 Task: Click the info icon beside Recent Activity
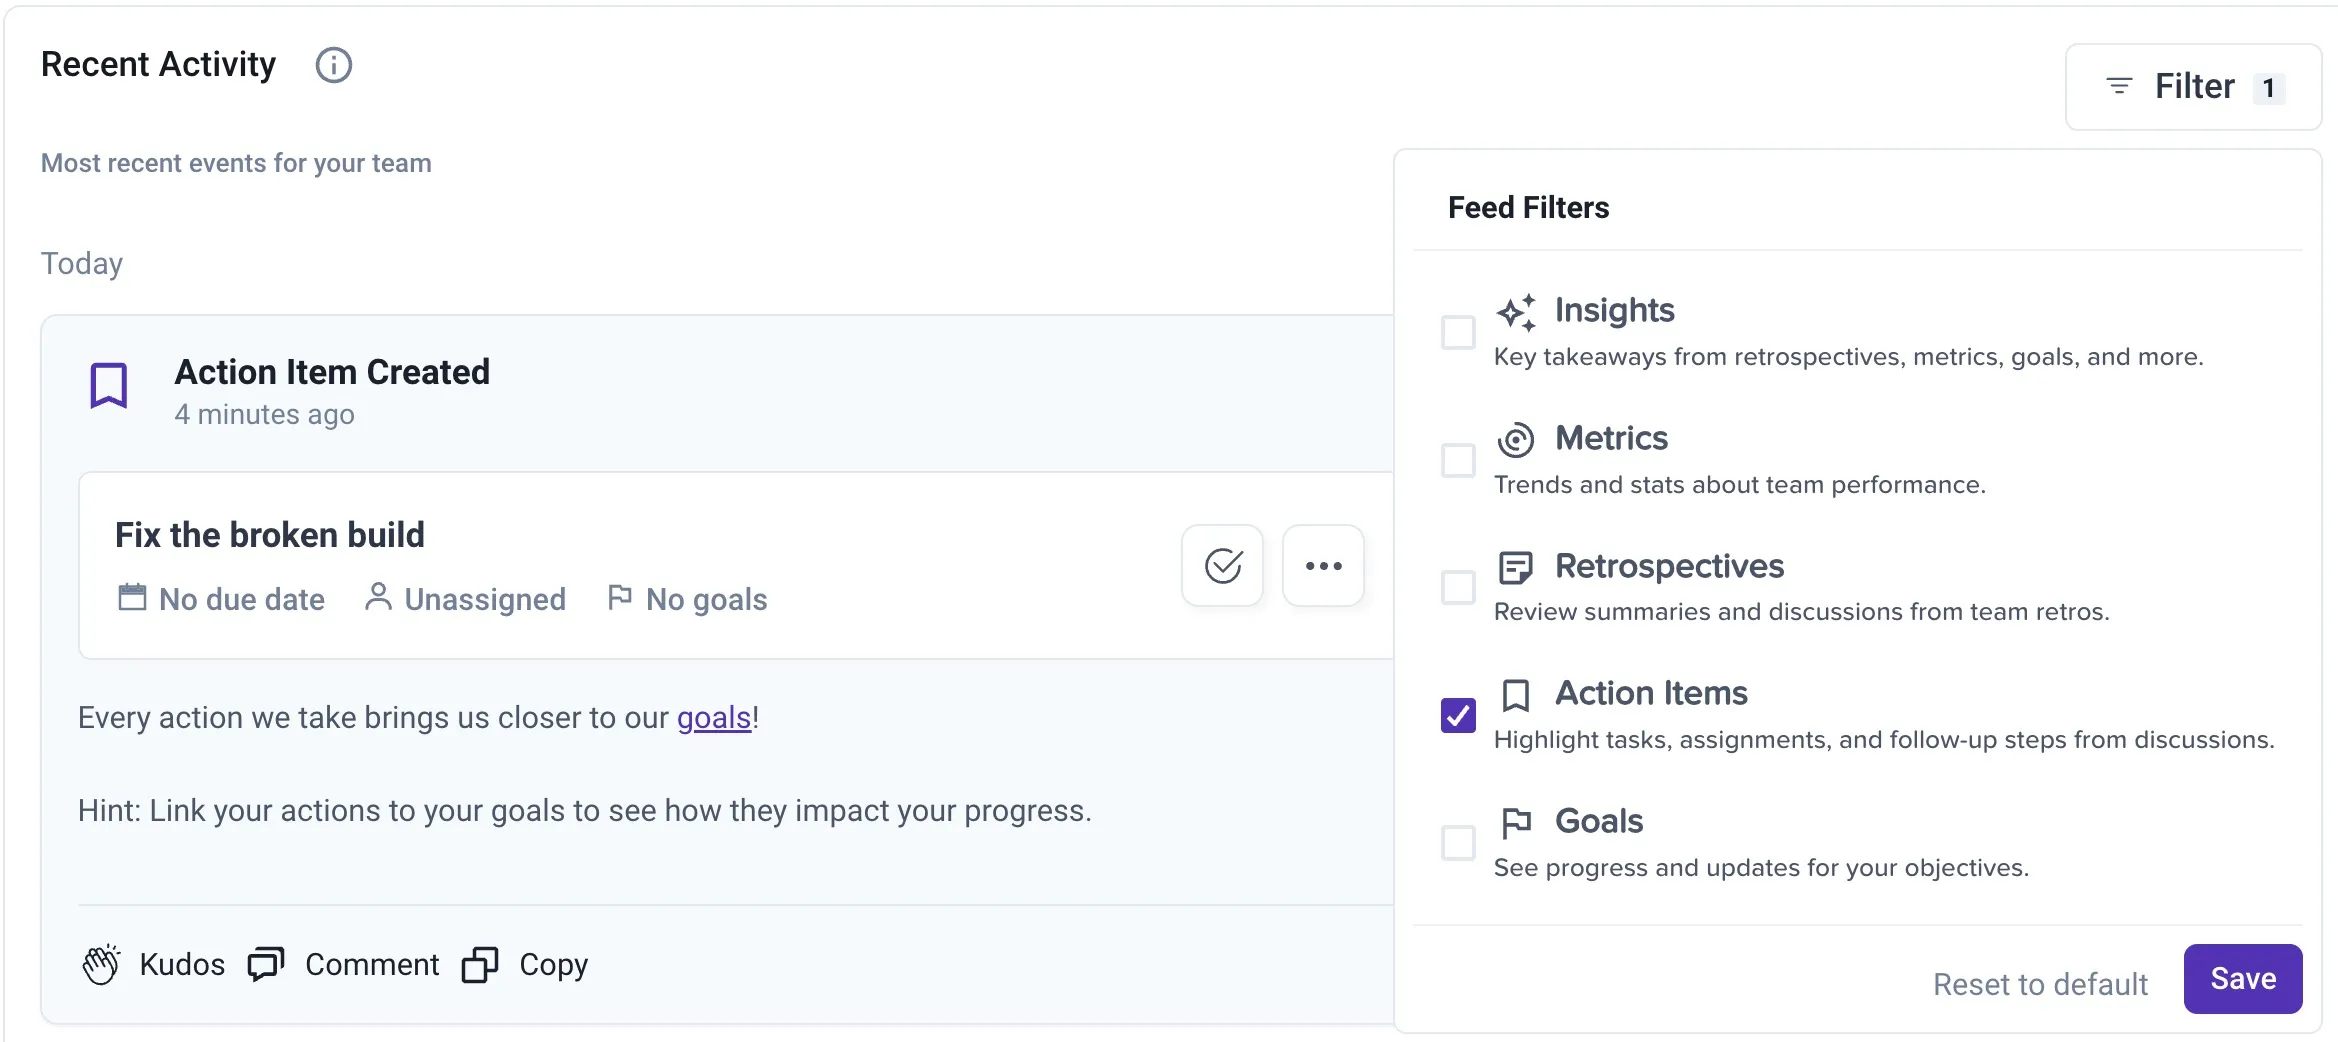334,65
